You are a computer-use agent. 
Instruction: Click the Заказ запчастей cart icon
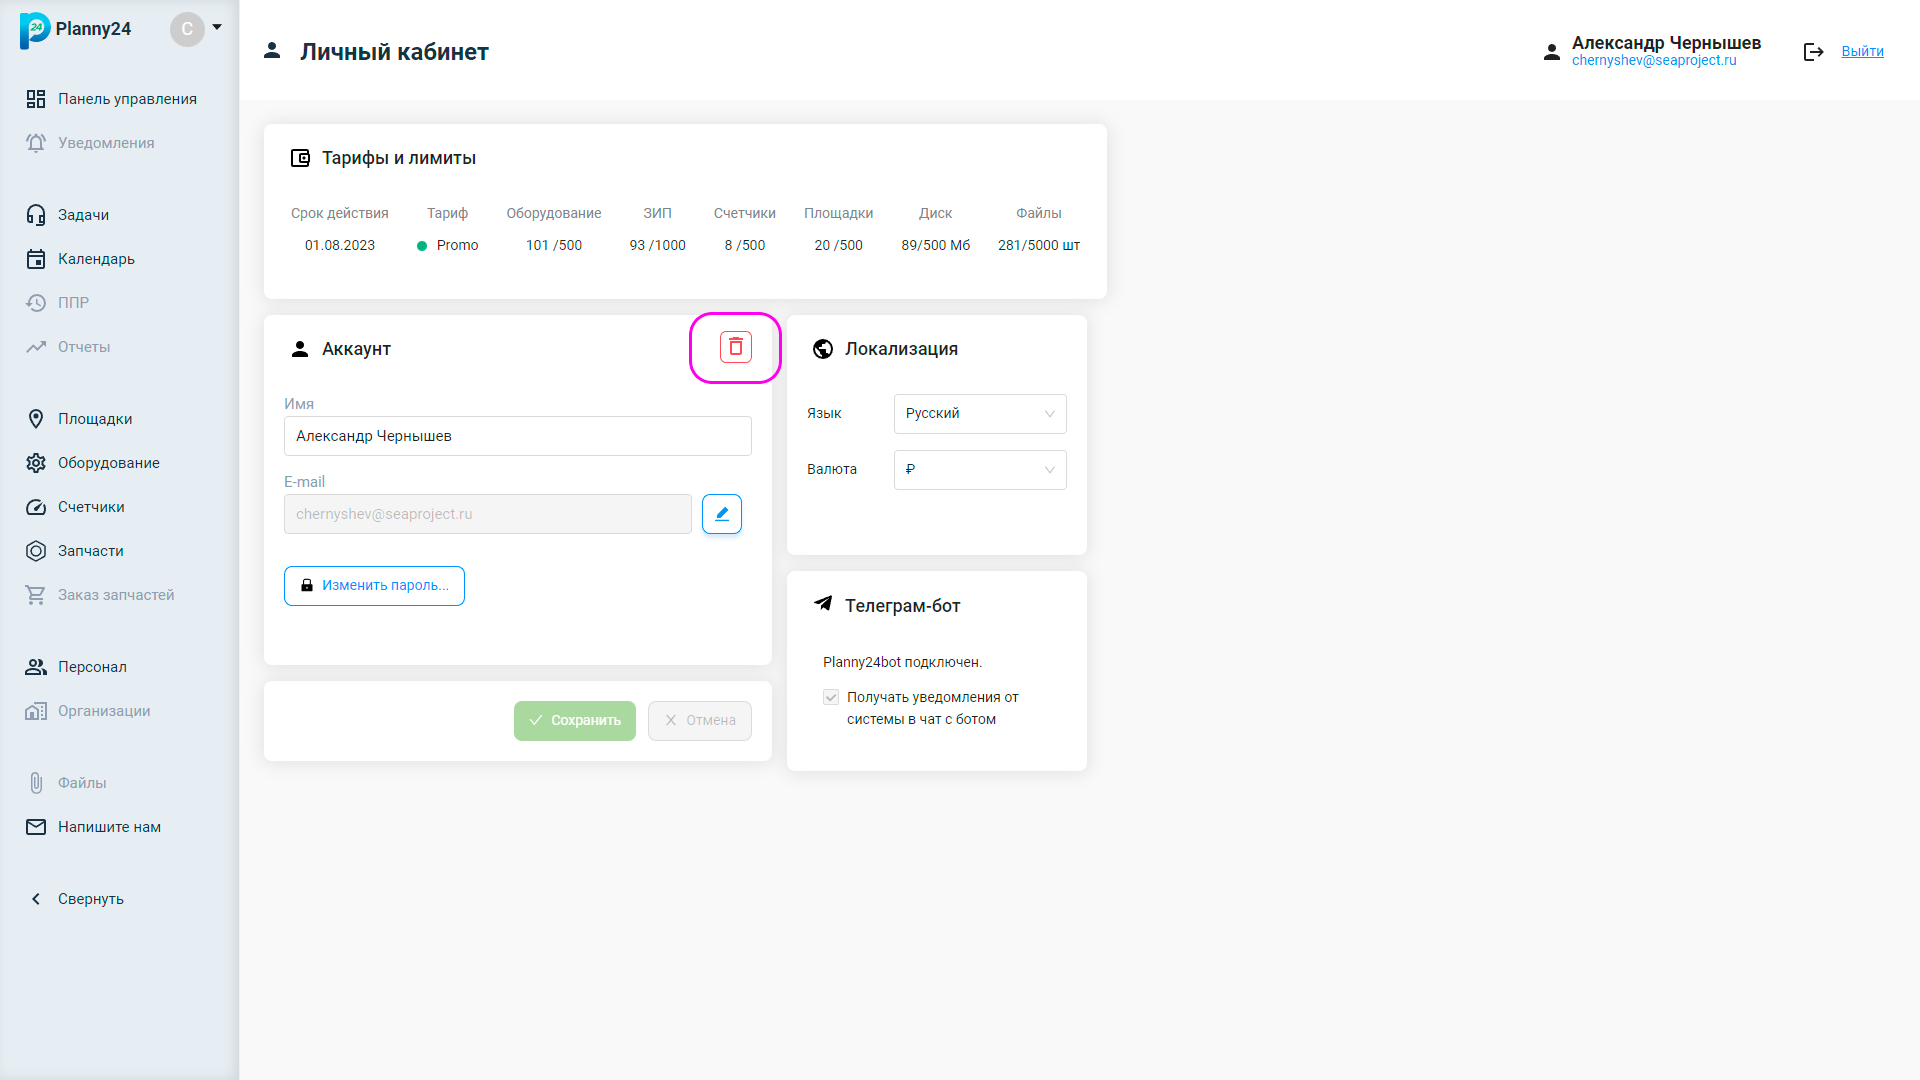click(36, 595)
